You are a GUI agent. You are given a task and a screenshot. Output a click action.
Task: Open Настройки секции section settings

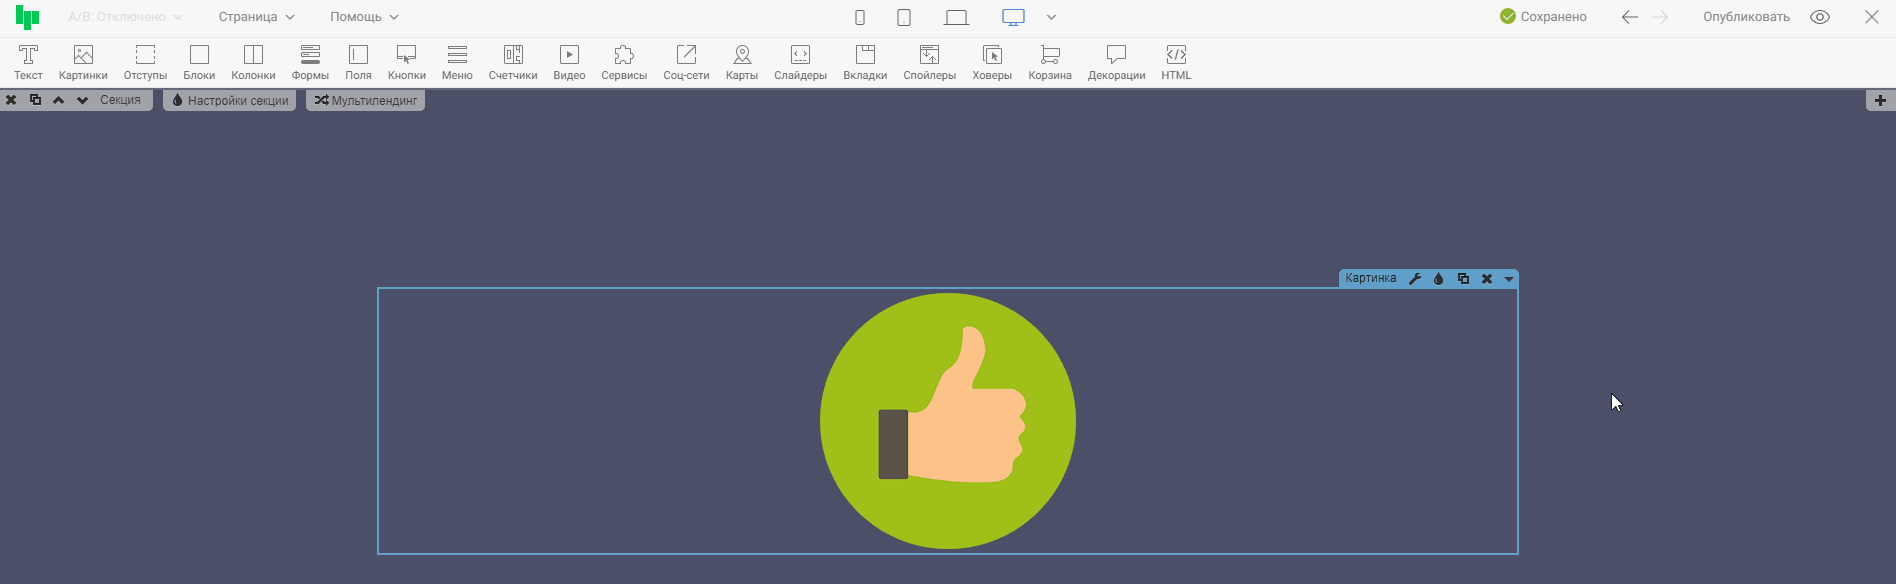coord(230,100)
